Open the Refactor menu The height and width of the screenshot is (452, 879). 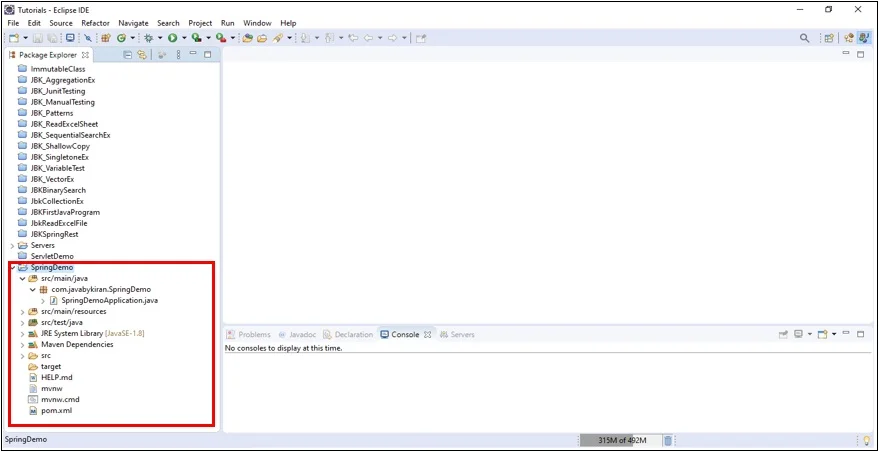click(x=95, y=23)
